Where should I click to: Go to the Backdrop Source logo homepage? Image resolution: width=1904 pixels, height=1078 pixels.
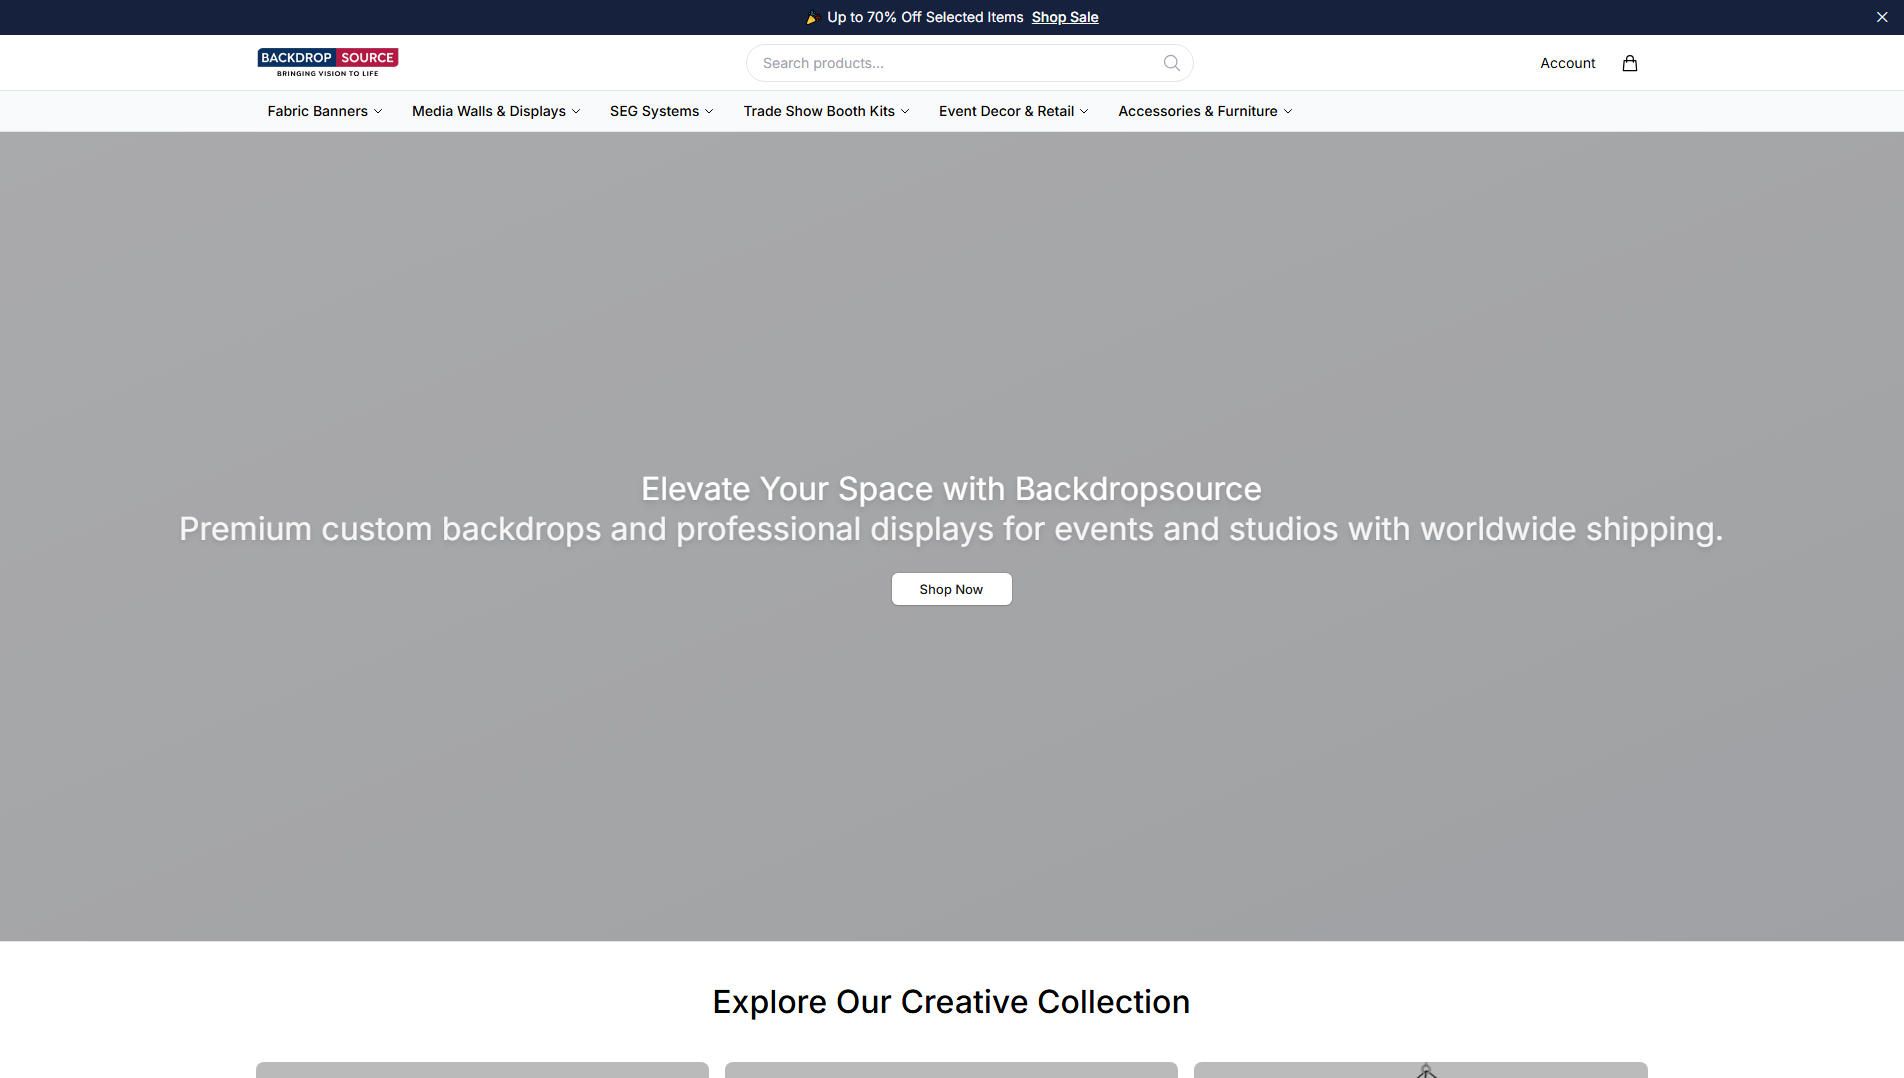tap(328, 63)
